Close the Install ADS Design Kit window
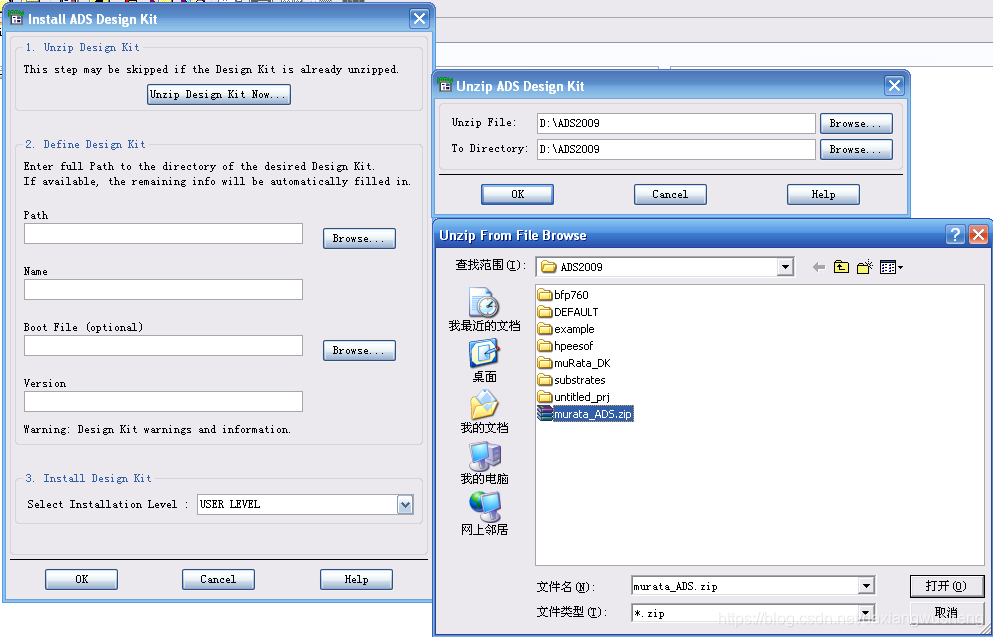Viewport: 993px width, 637px height. coord(419,18)
